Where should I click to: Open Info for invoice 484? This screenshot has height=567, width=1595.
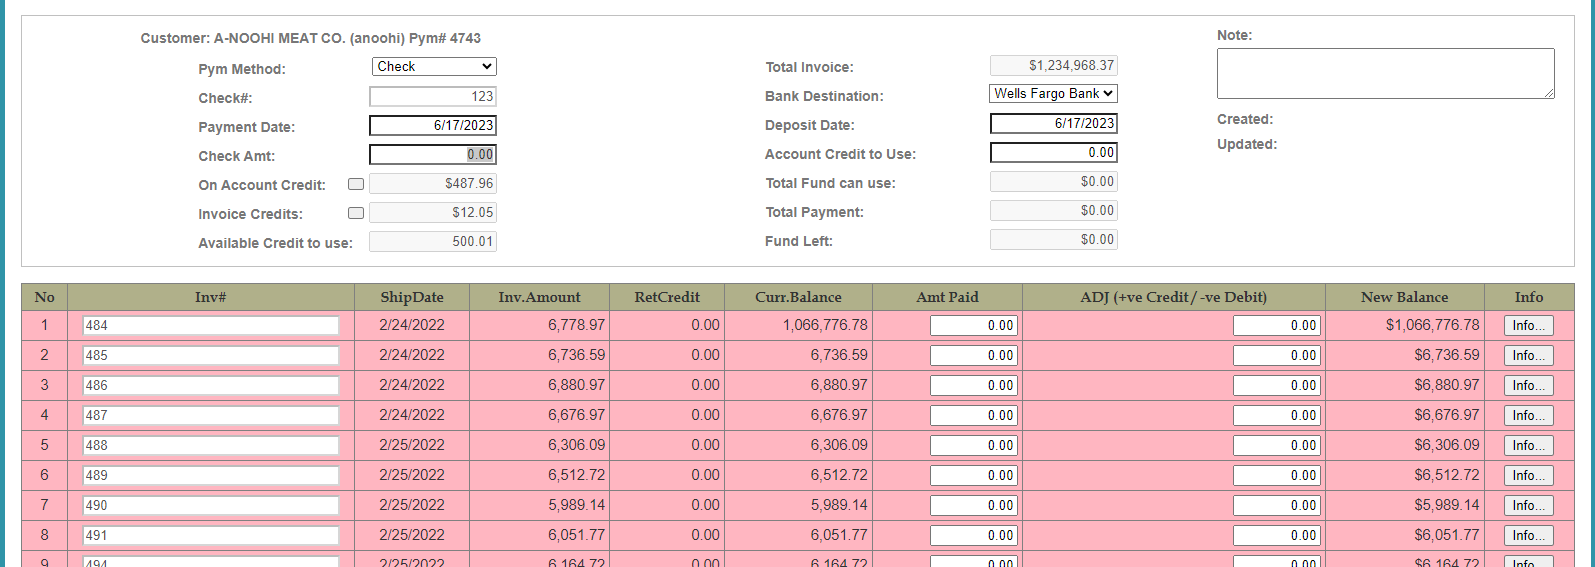(x=1528, y=326)
